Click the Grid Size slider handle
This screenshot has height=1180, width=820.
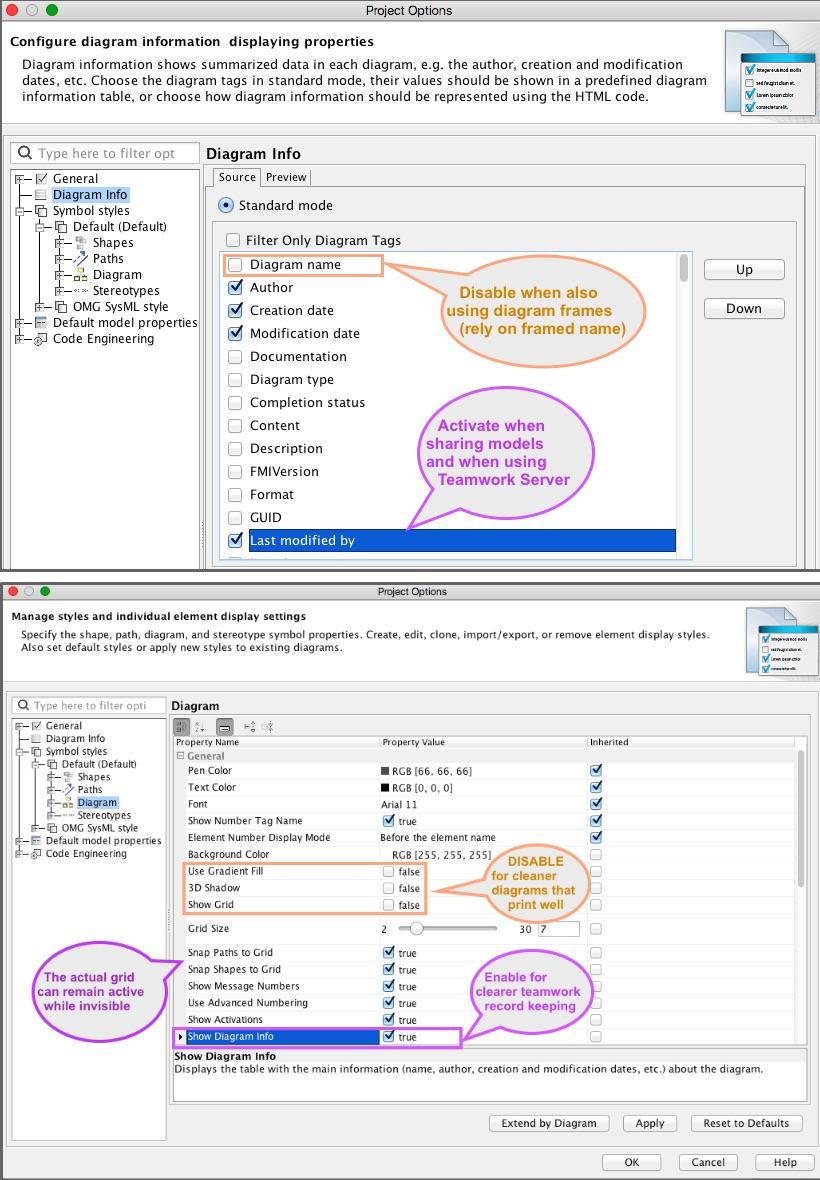[x=417, y=929]
